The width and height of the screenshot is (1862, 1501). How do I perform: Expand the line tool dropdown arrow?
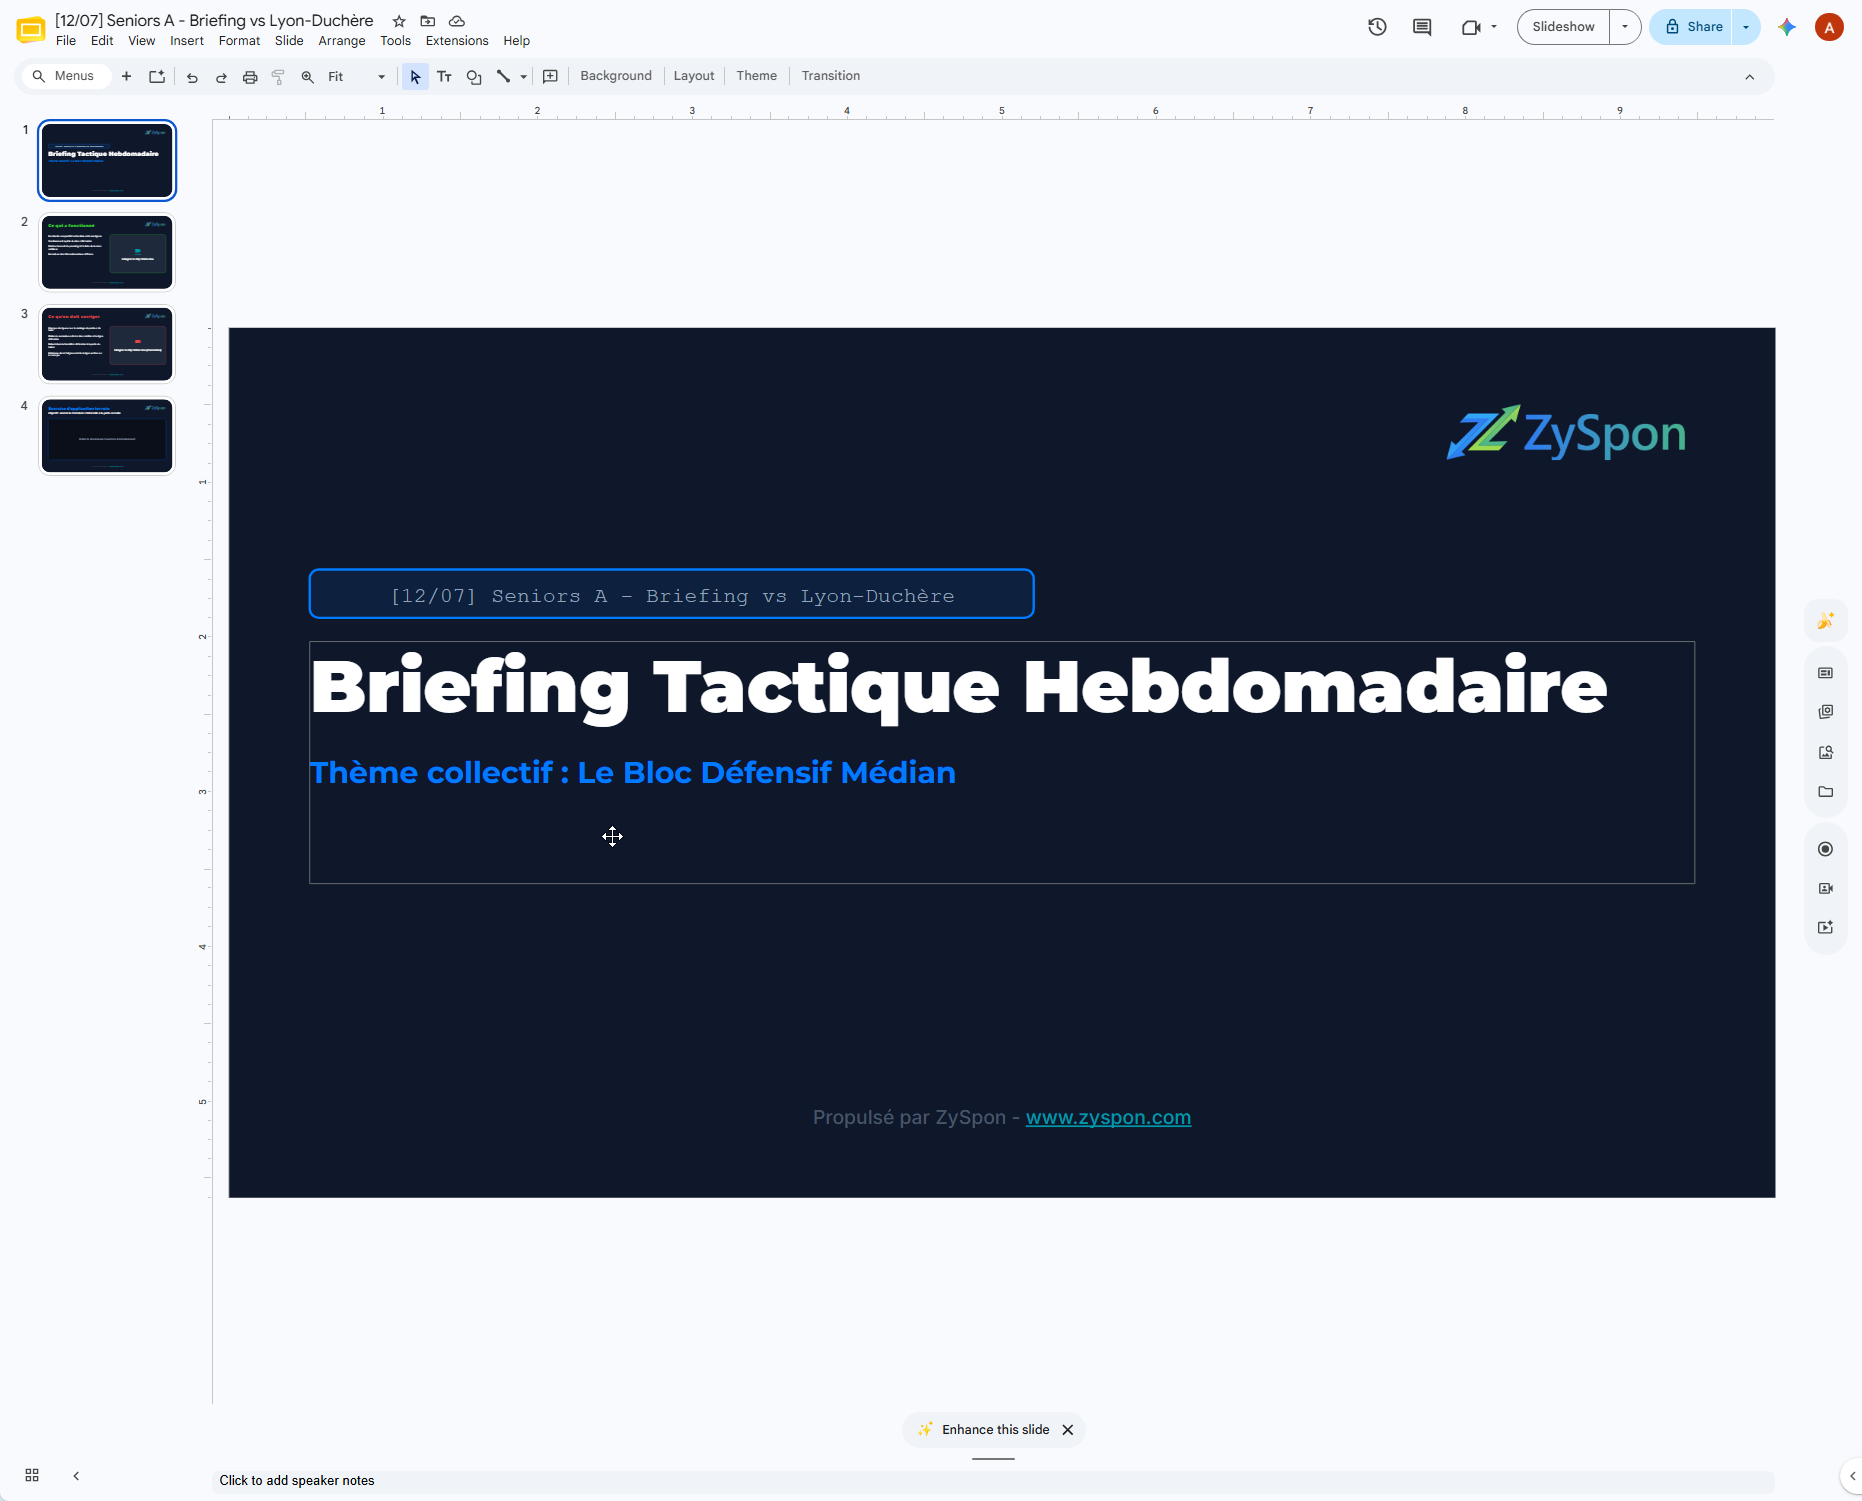click(524, 77)
